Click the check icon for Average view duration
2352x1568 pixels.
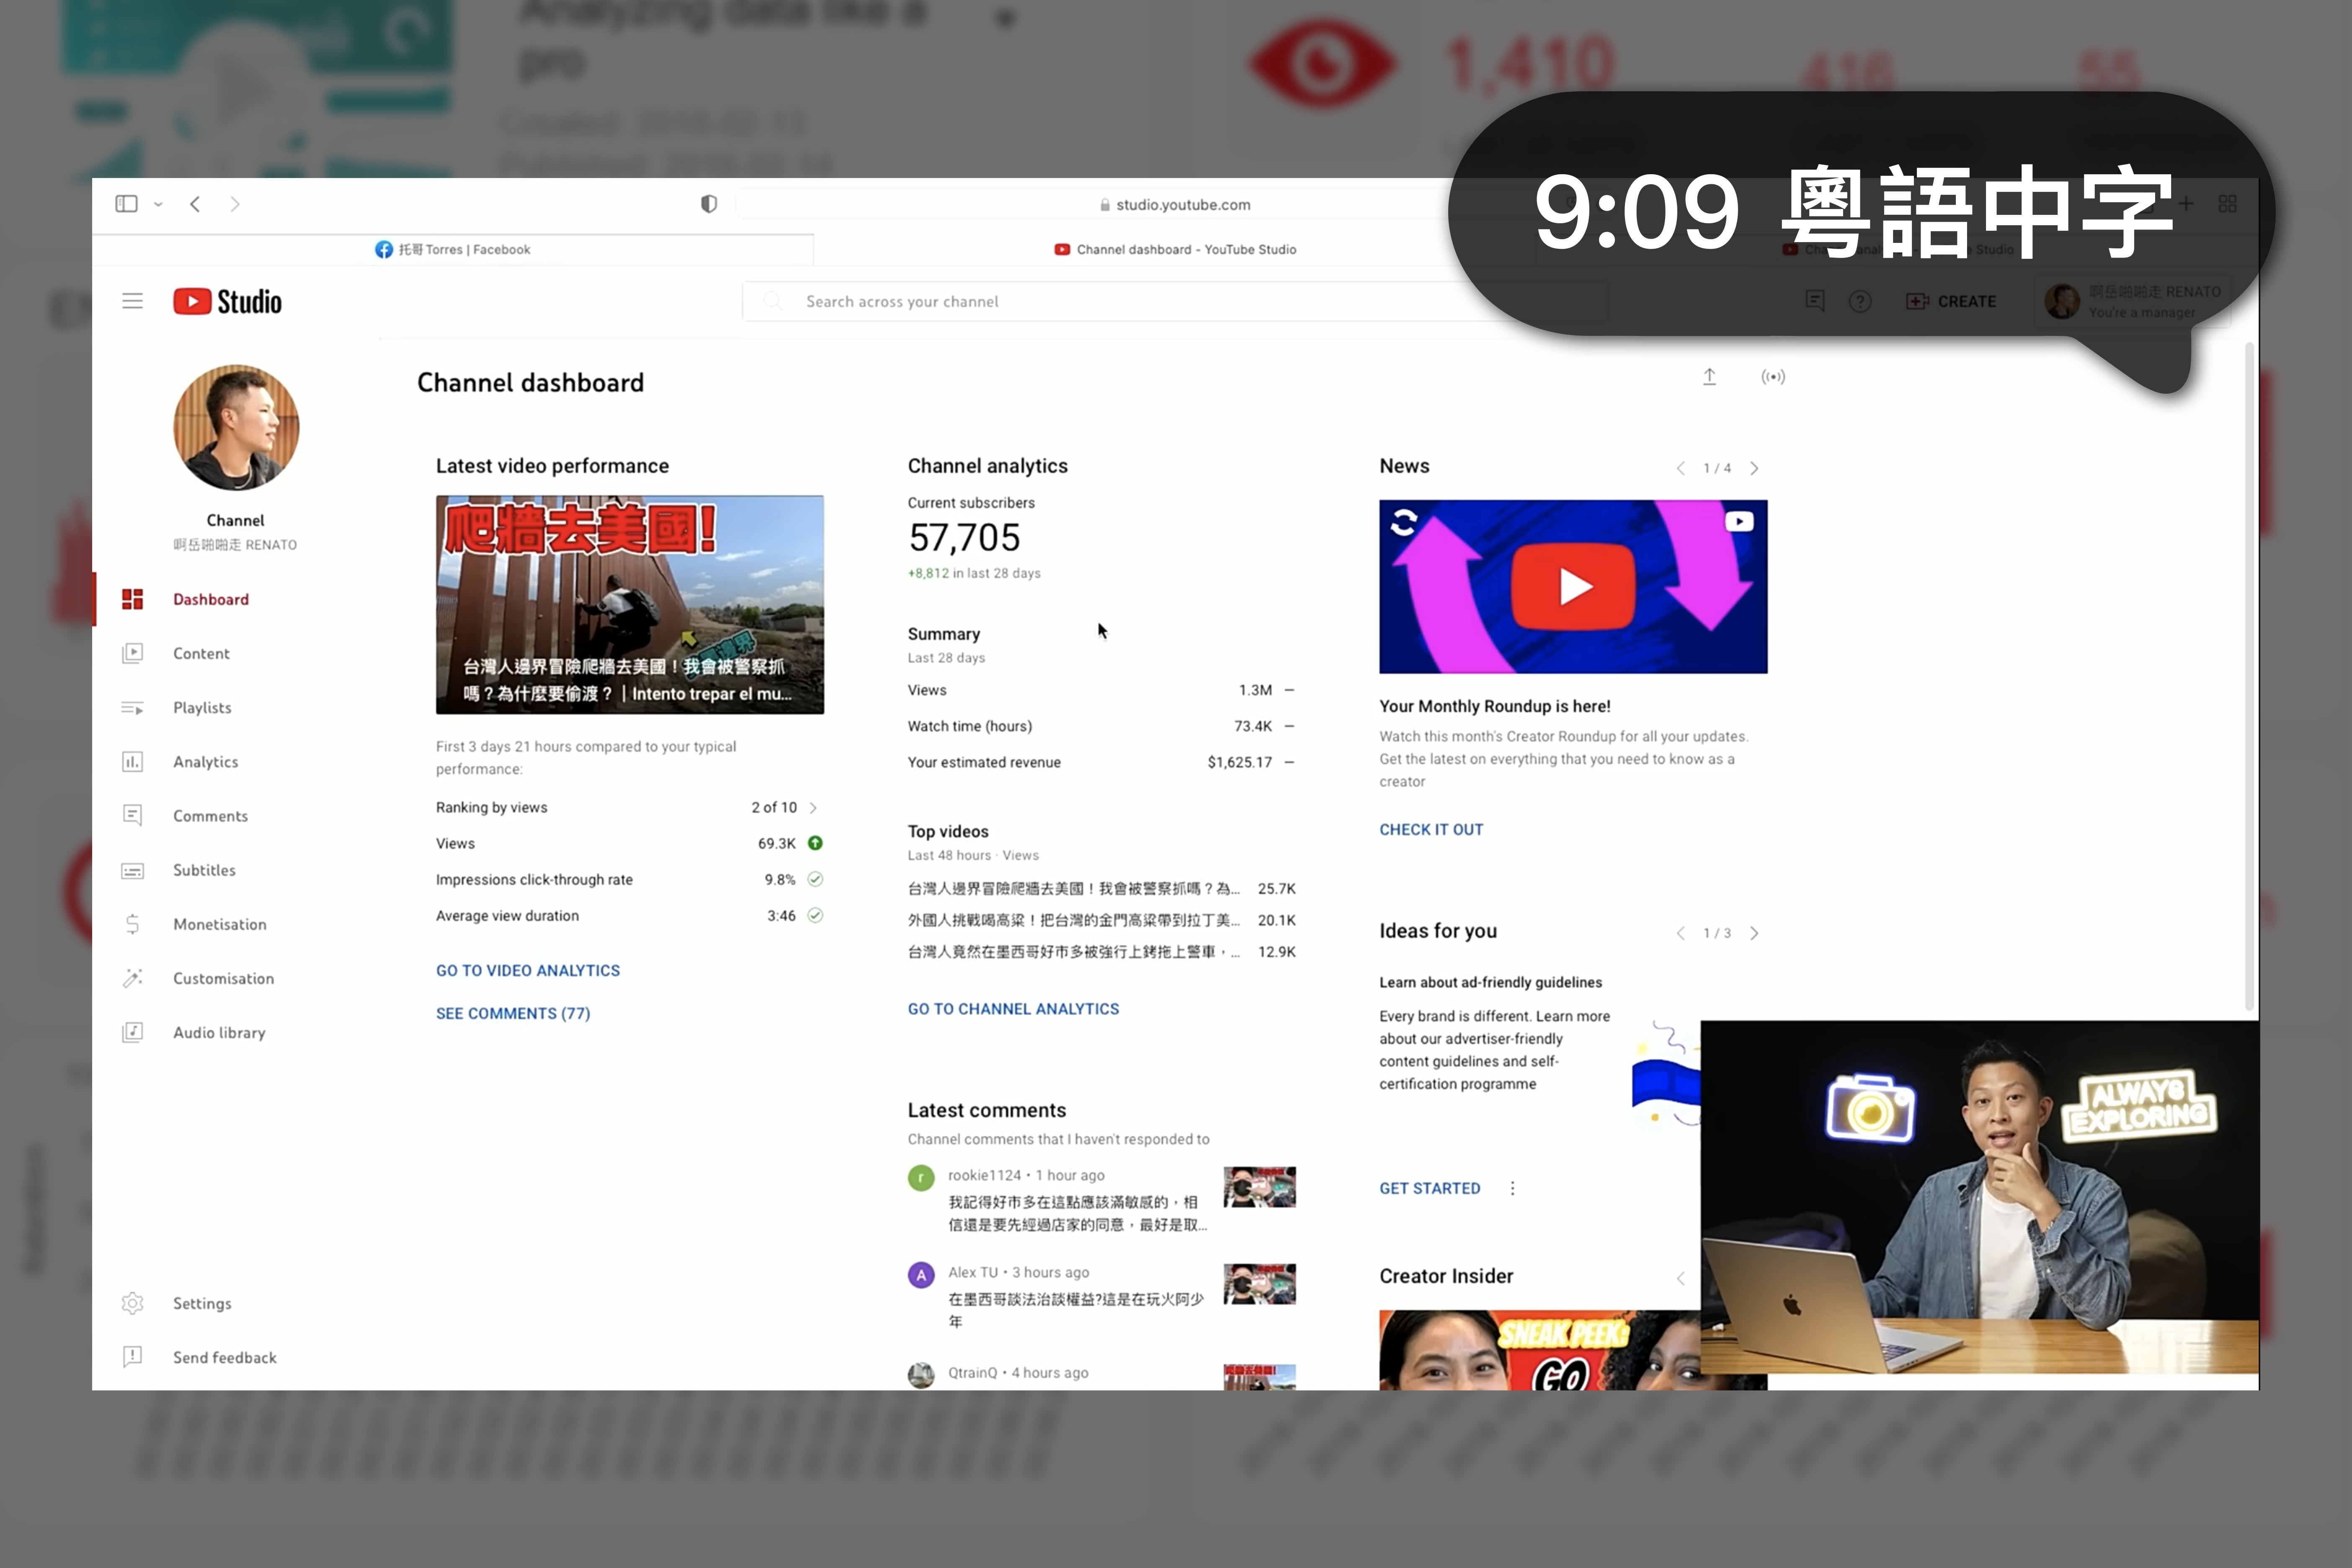pyautogui.click(x=815, y=915)
